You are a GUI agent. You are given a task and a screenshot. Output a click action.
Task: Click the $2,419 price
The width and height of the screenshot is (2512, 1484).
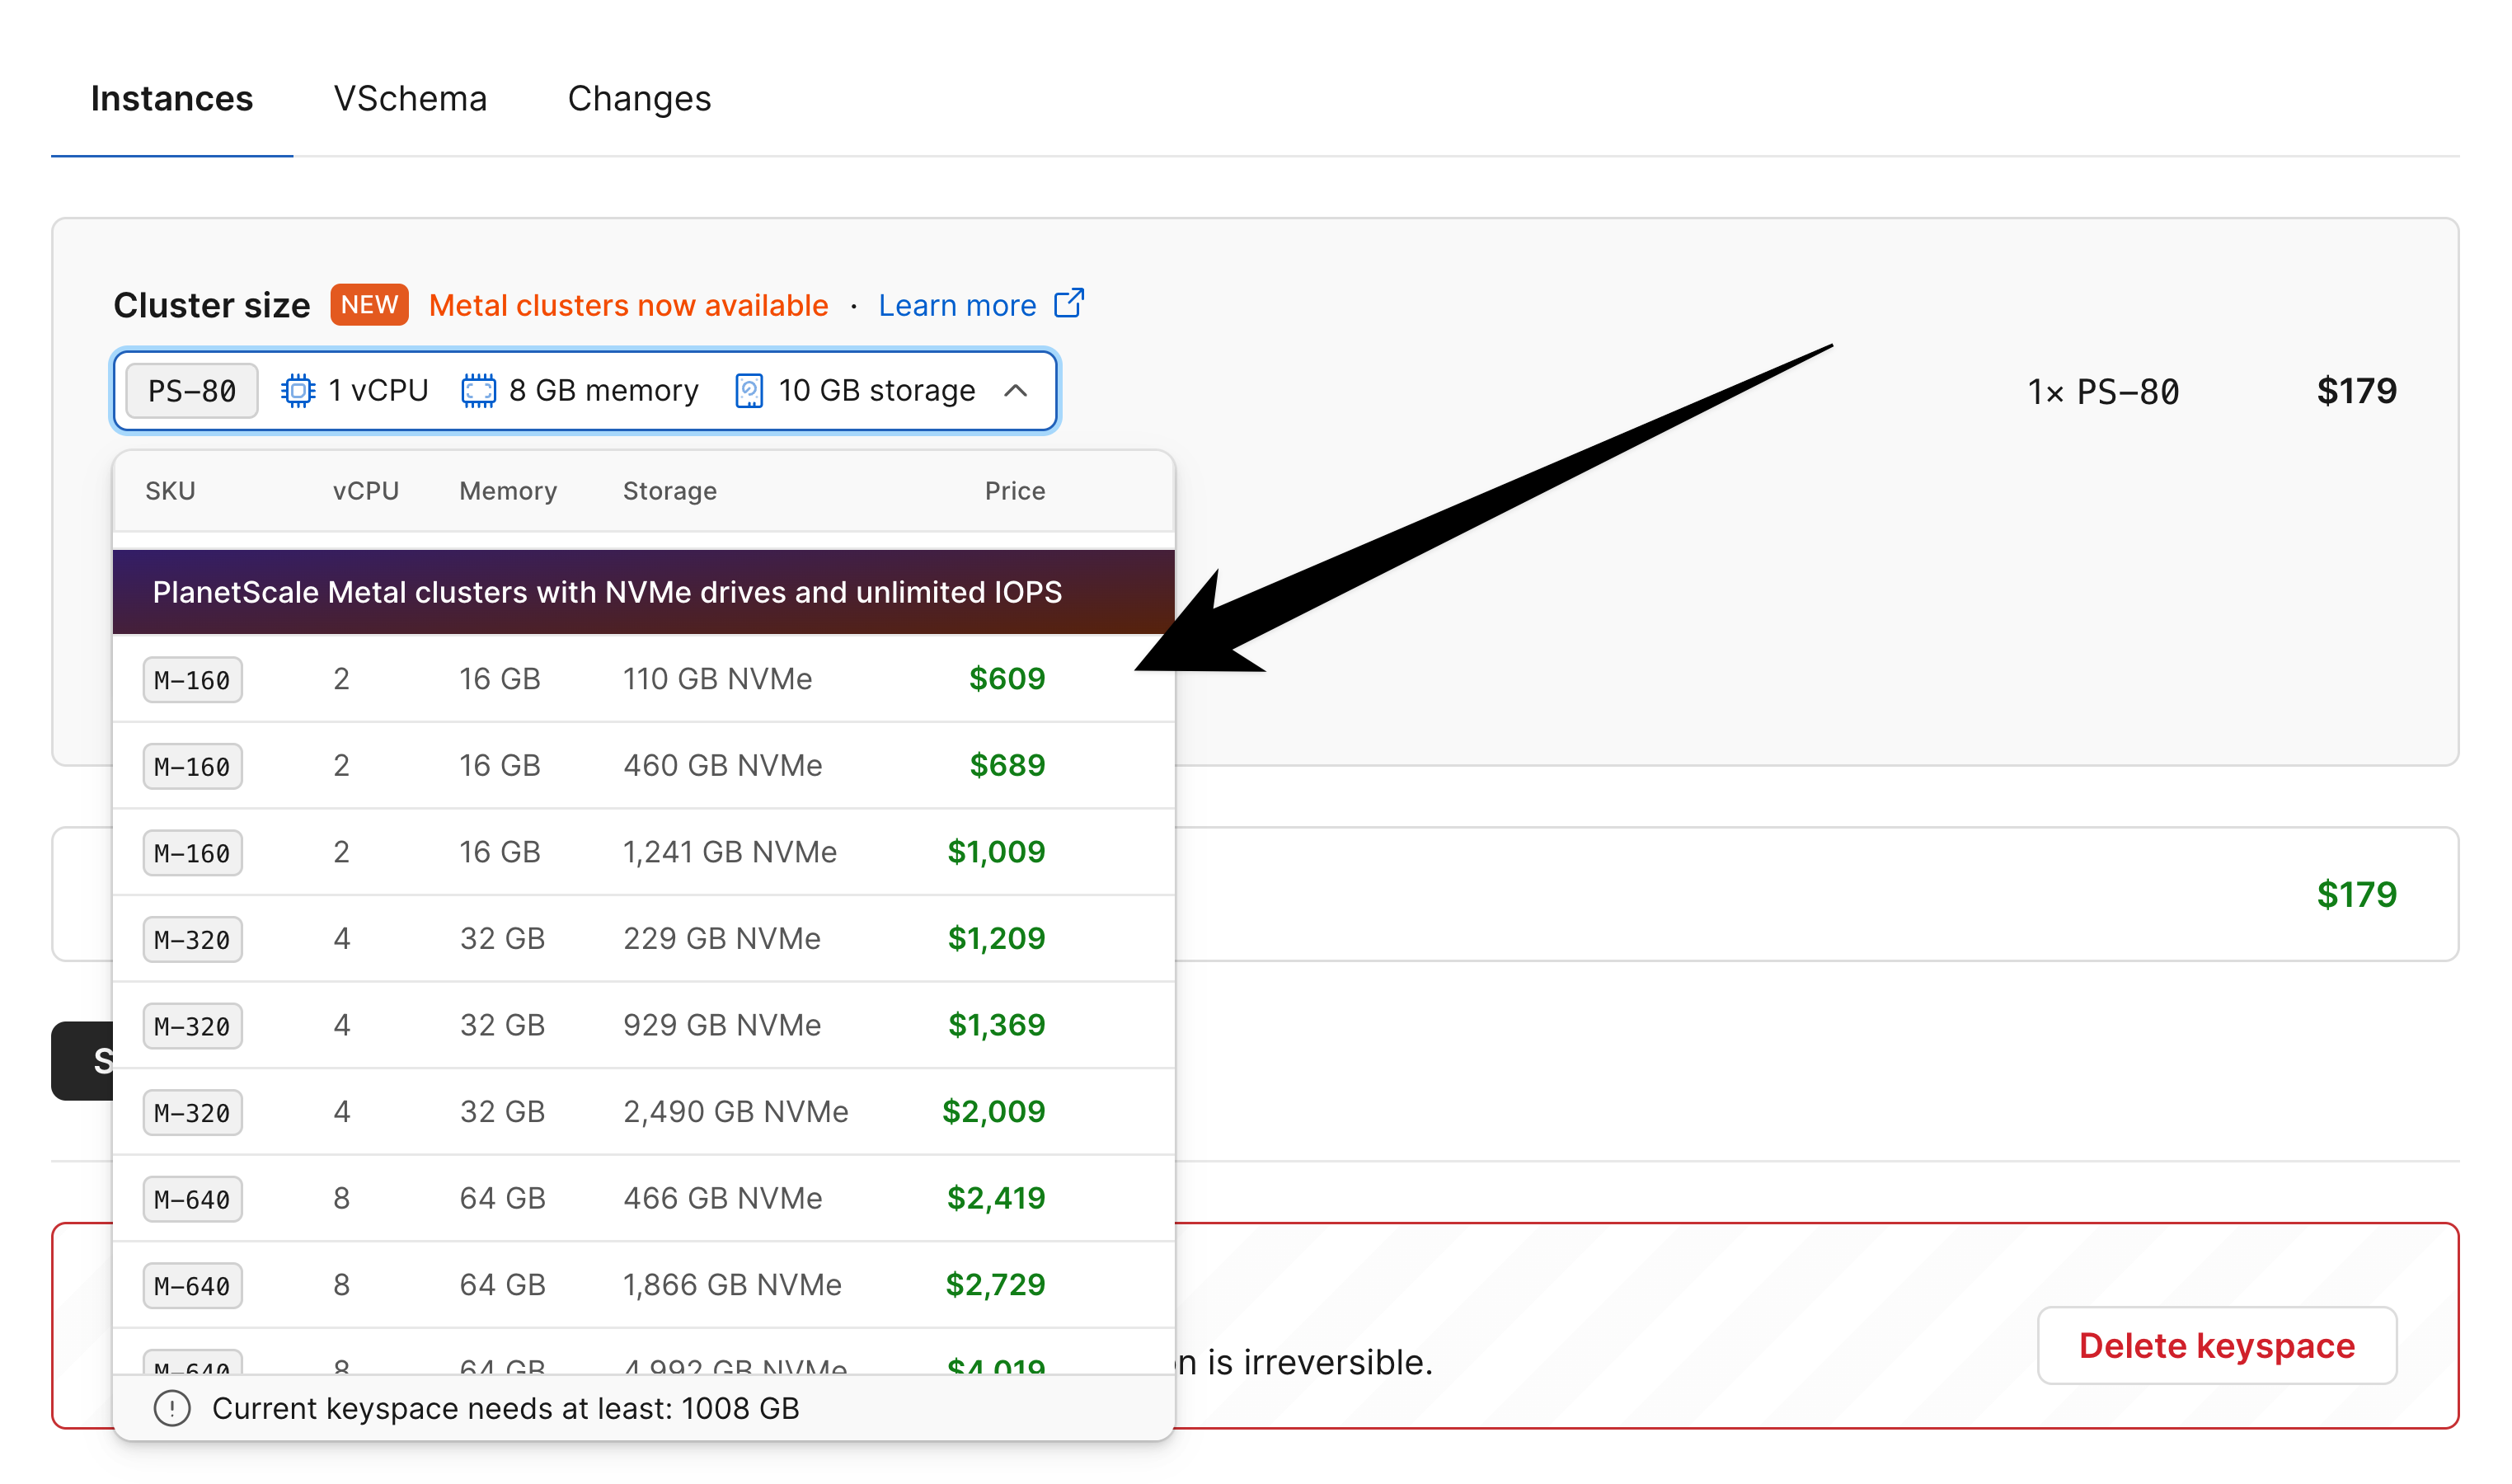tap(996, 1198)
